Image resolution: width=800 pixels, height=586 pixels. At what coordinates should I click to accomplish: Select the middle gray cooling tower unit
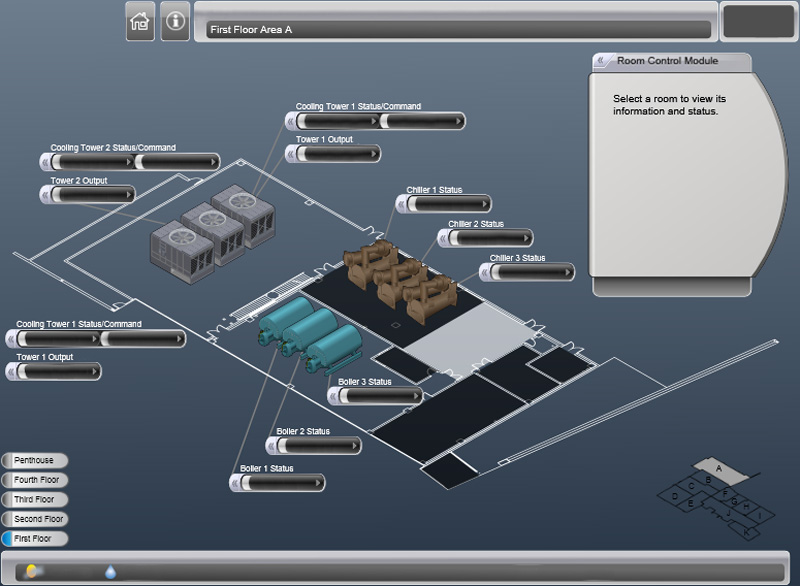pyautogui.click(x=212, y=236)
